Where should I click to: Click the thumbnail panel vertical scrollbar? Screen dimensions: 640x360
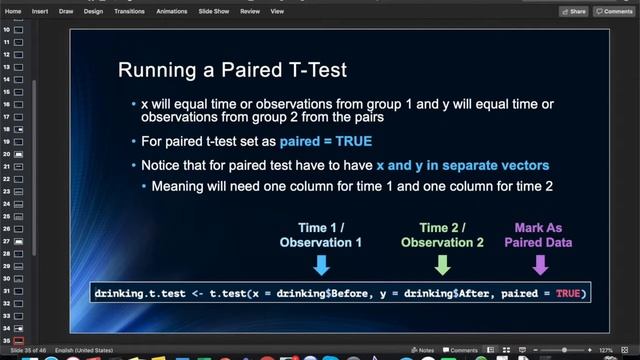click(x=34, y=168)
